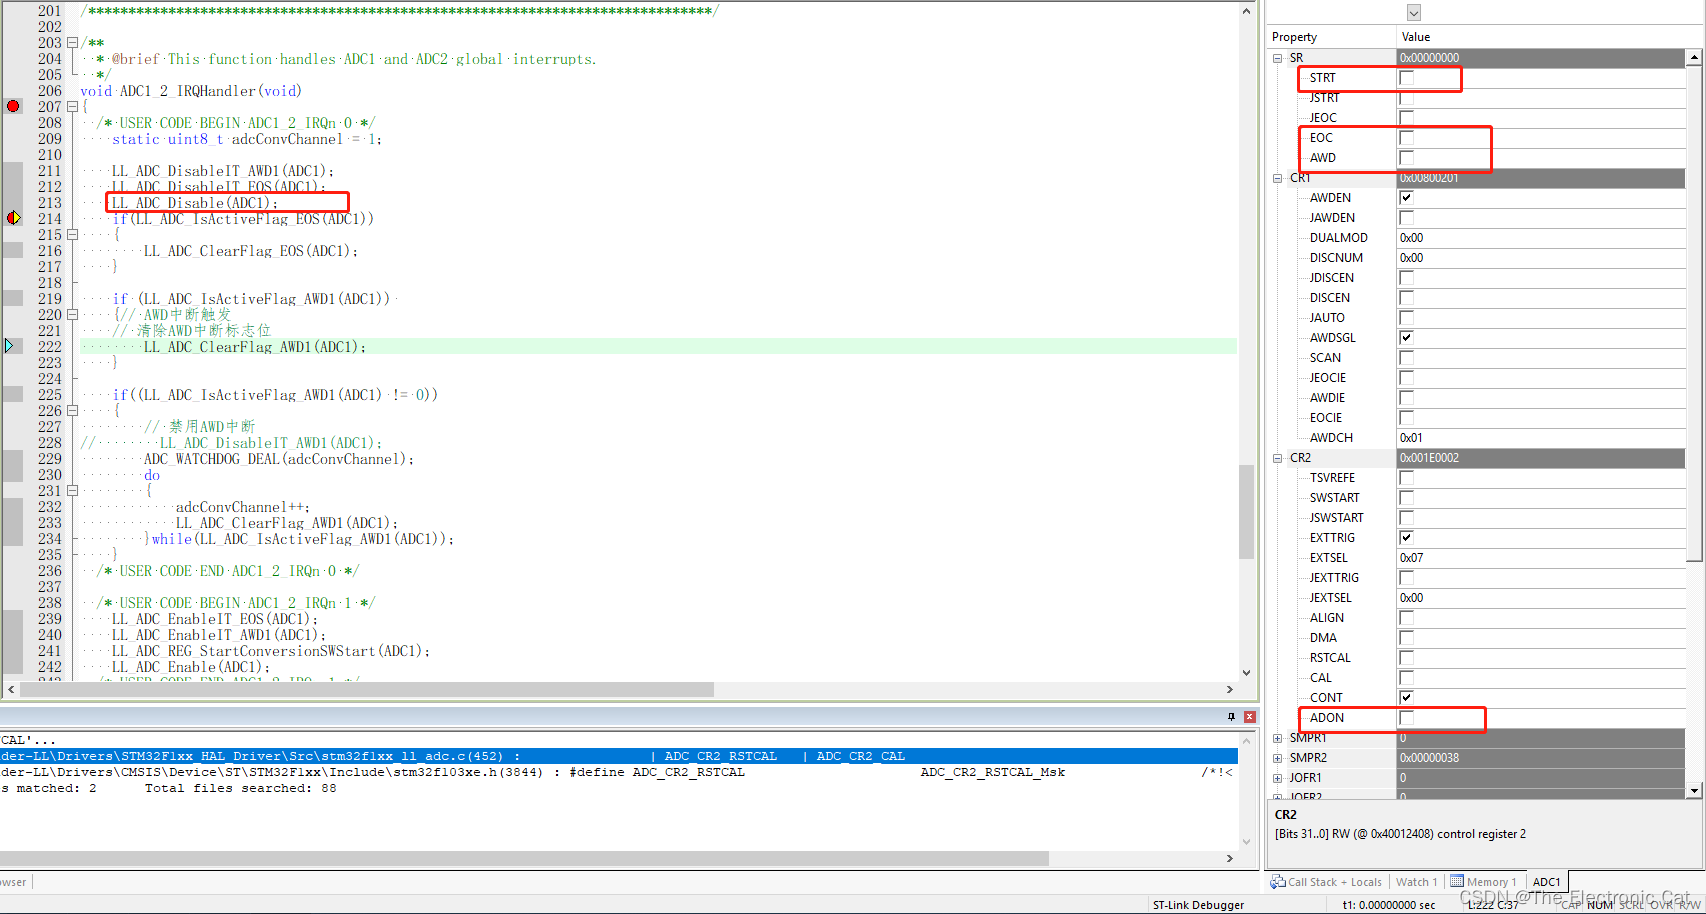Enable the EOCIE checkbox
This screenshot has height=914, width=1706.
point(1406,418)
